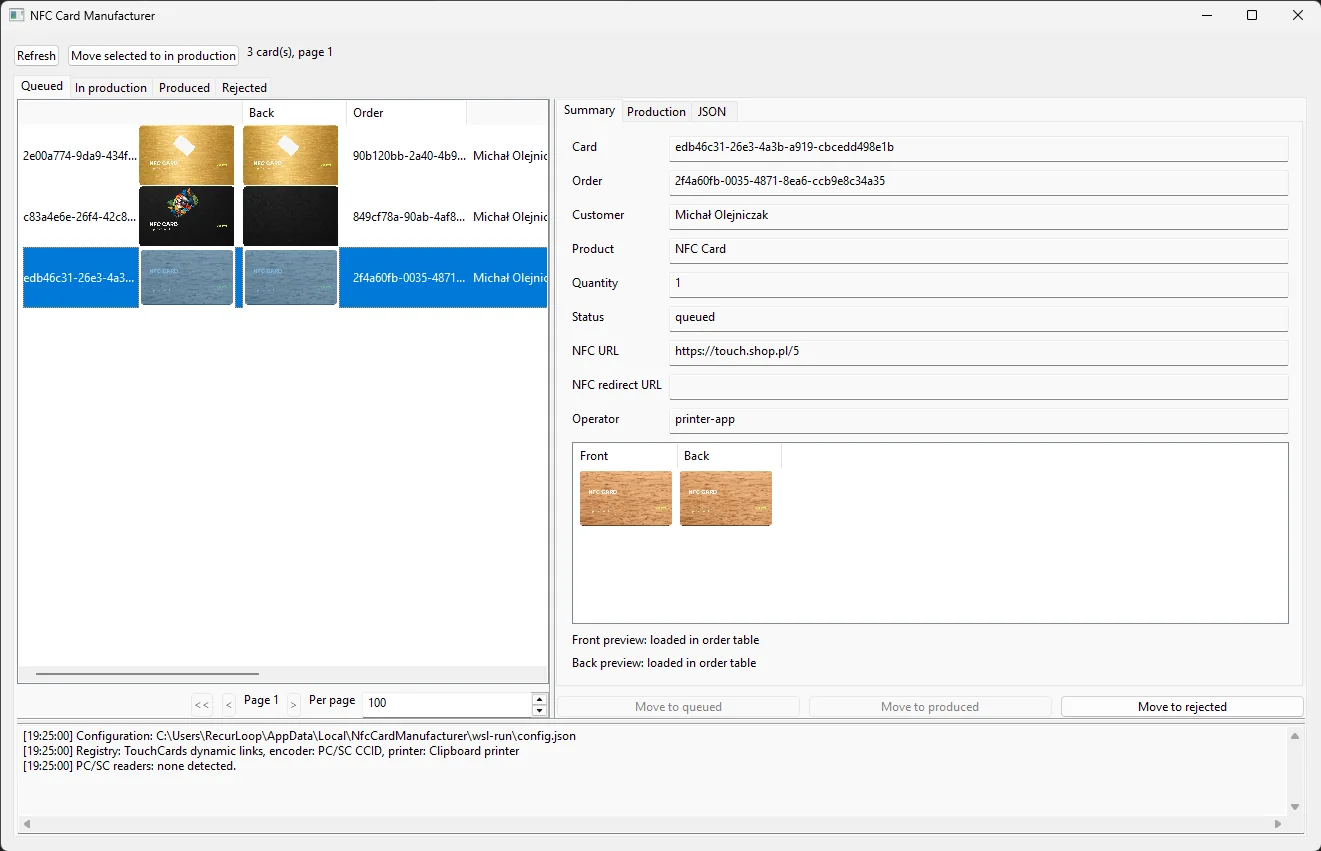
Task: Select the black front thumbnail of card c83a4e6e
Action: tap(187, 216)
